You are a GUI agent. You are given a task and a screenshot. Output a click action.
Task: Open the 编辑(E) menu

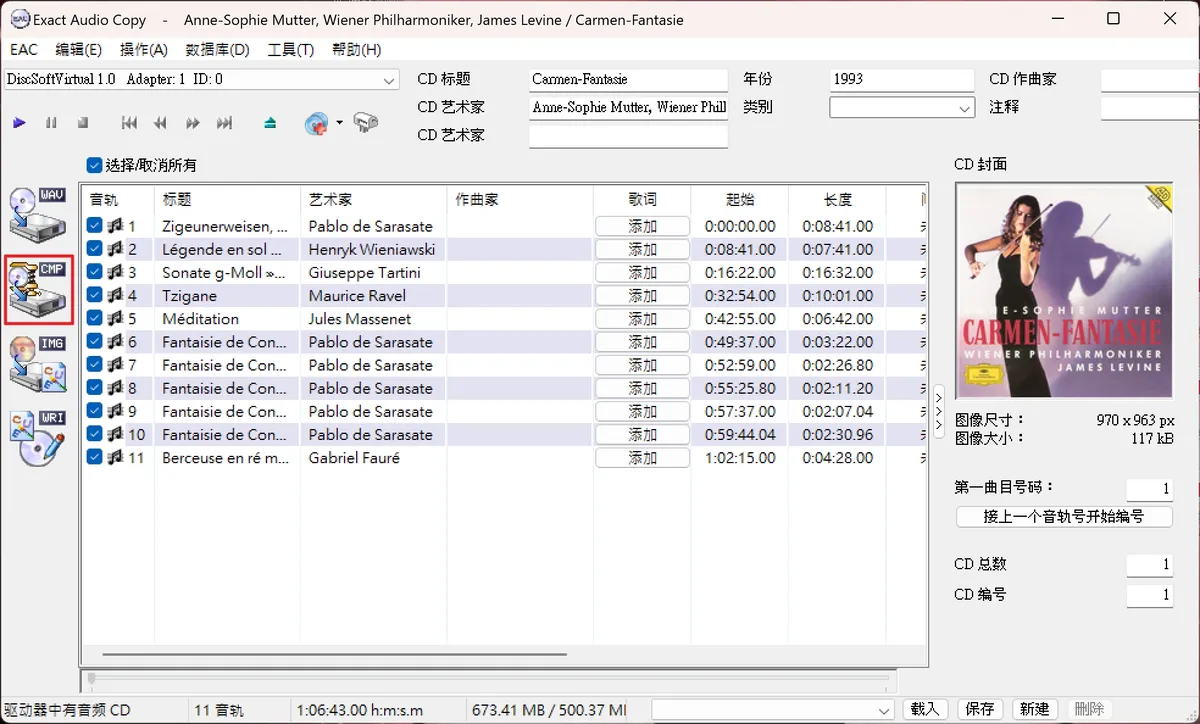coord(78,50)
